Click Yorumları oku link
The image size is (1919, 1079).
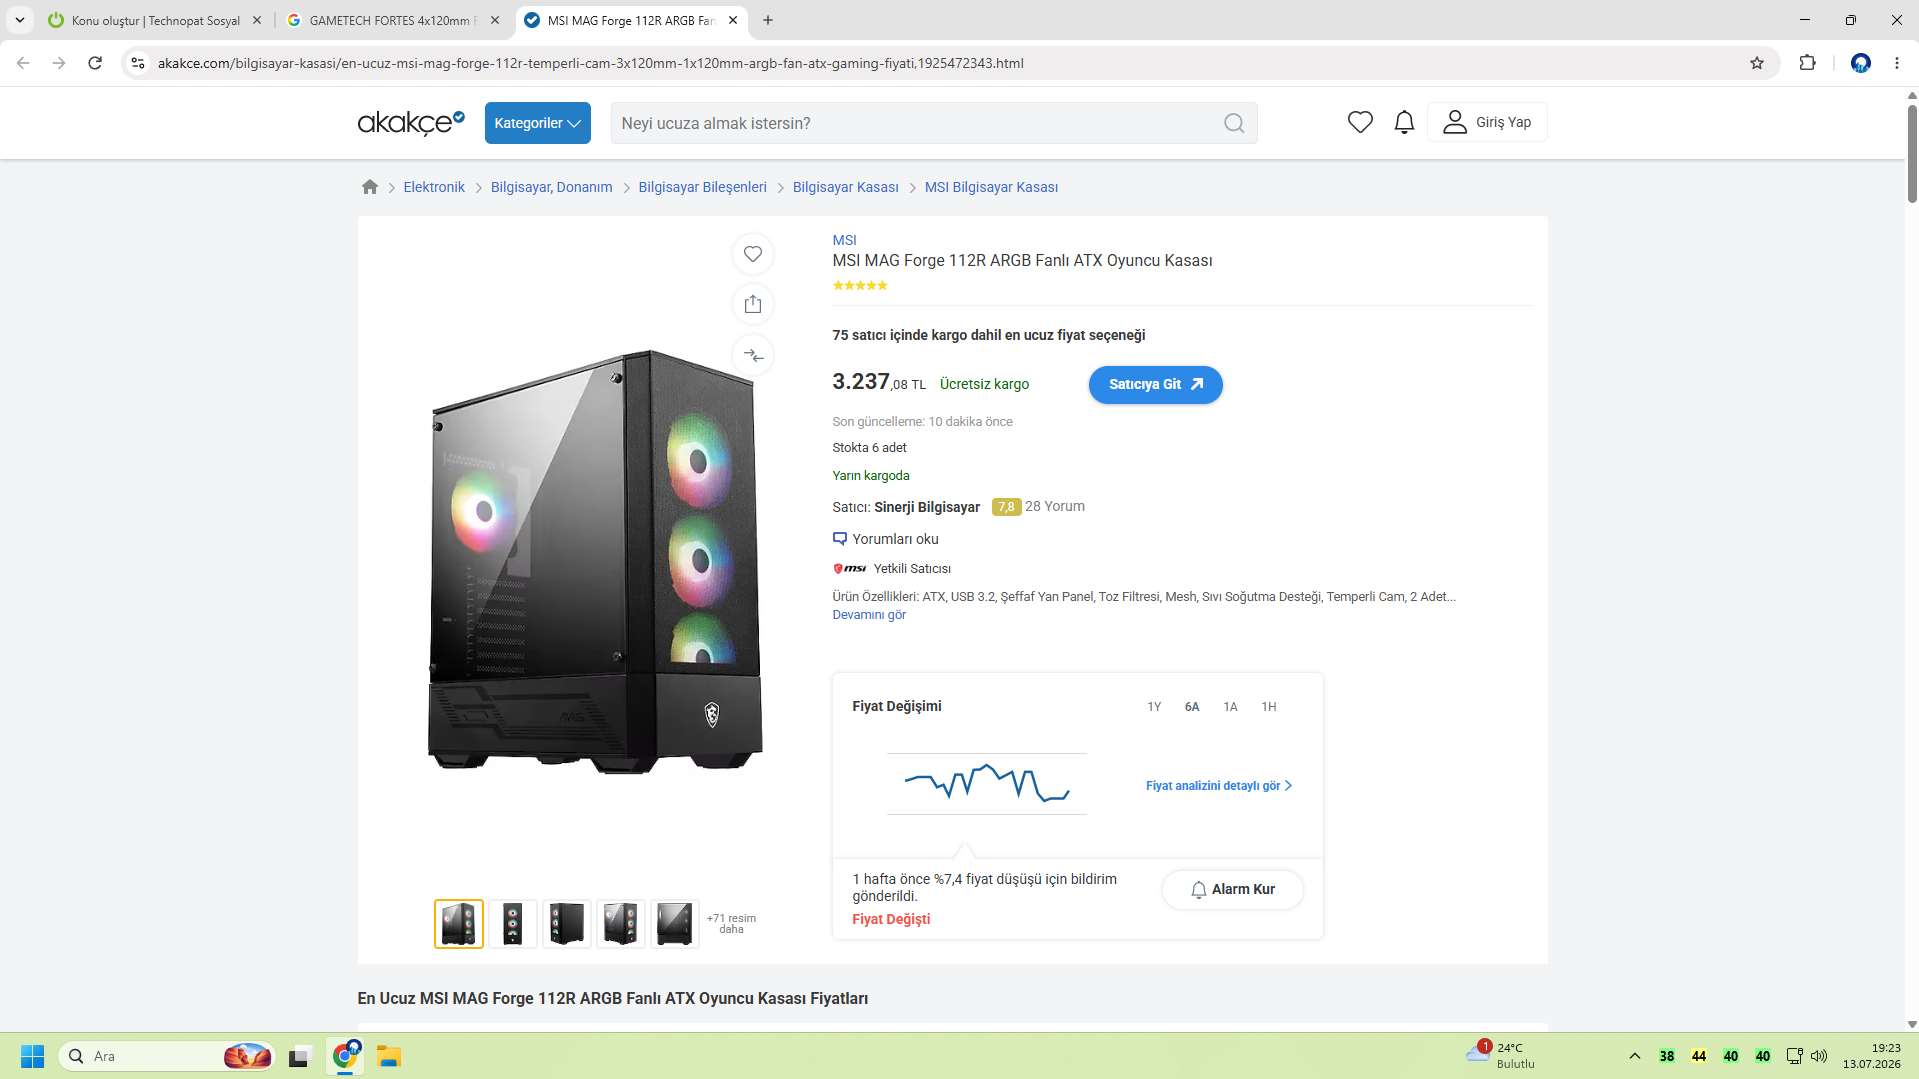885,539
